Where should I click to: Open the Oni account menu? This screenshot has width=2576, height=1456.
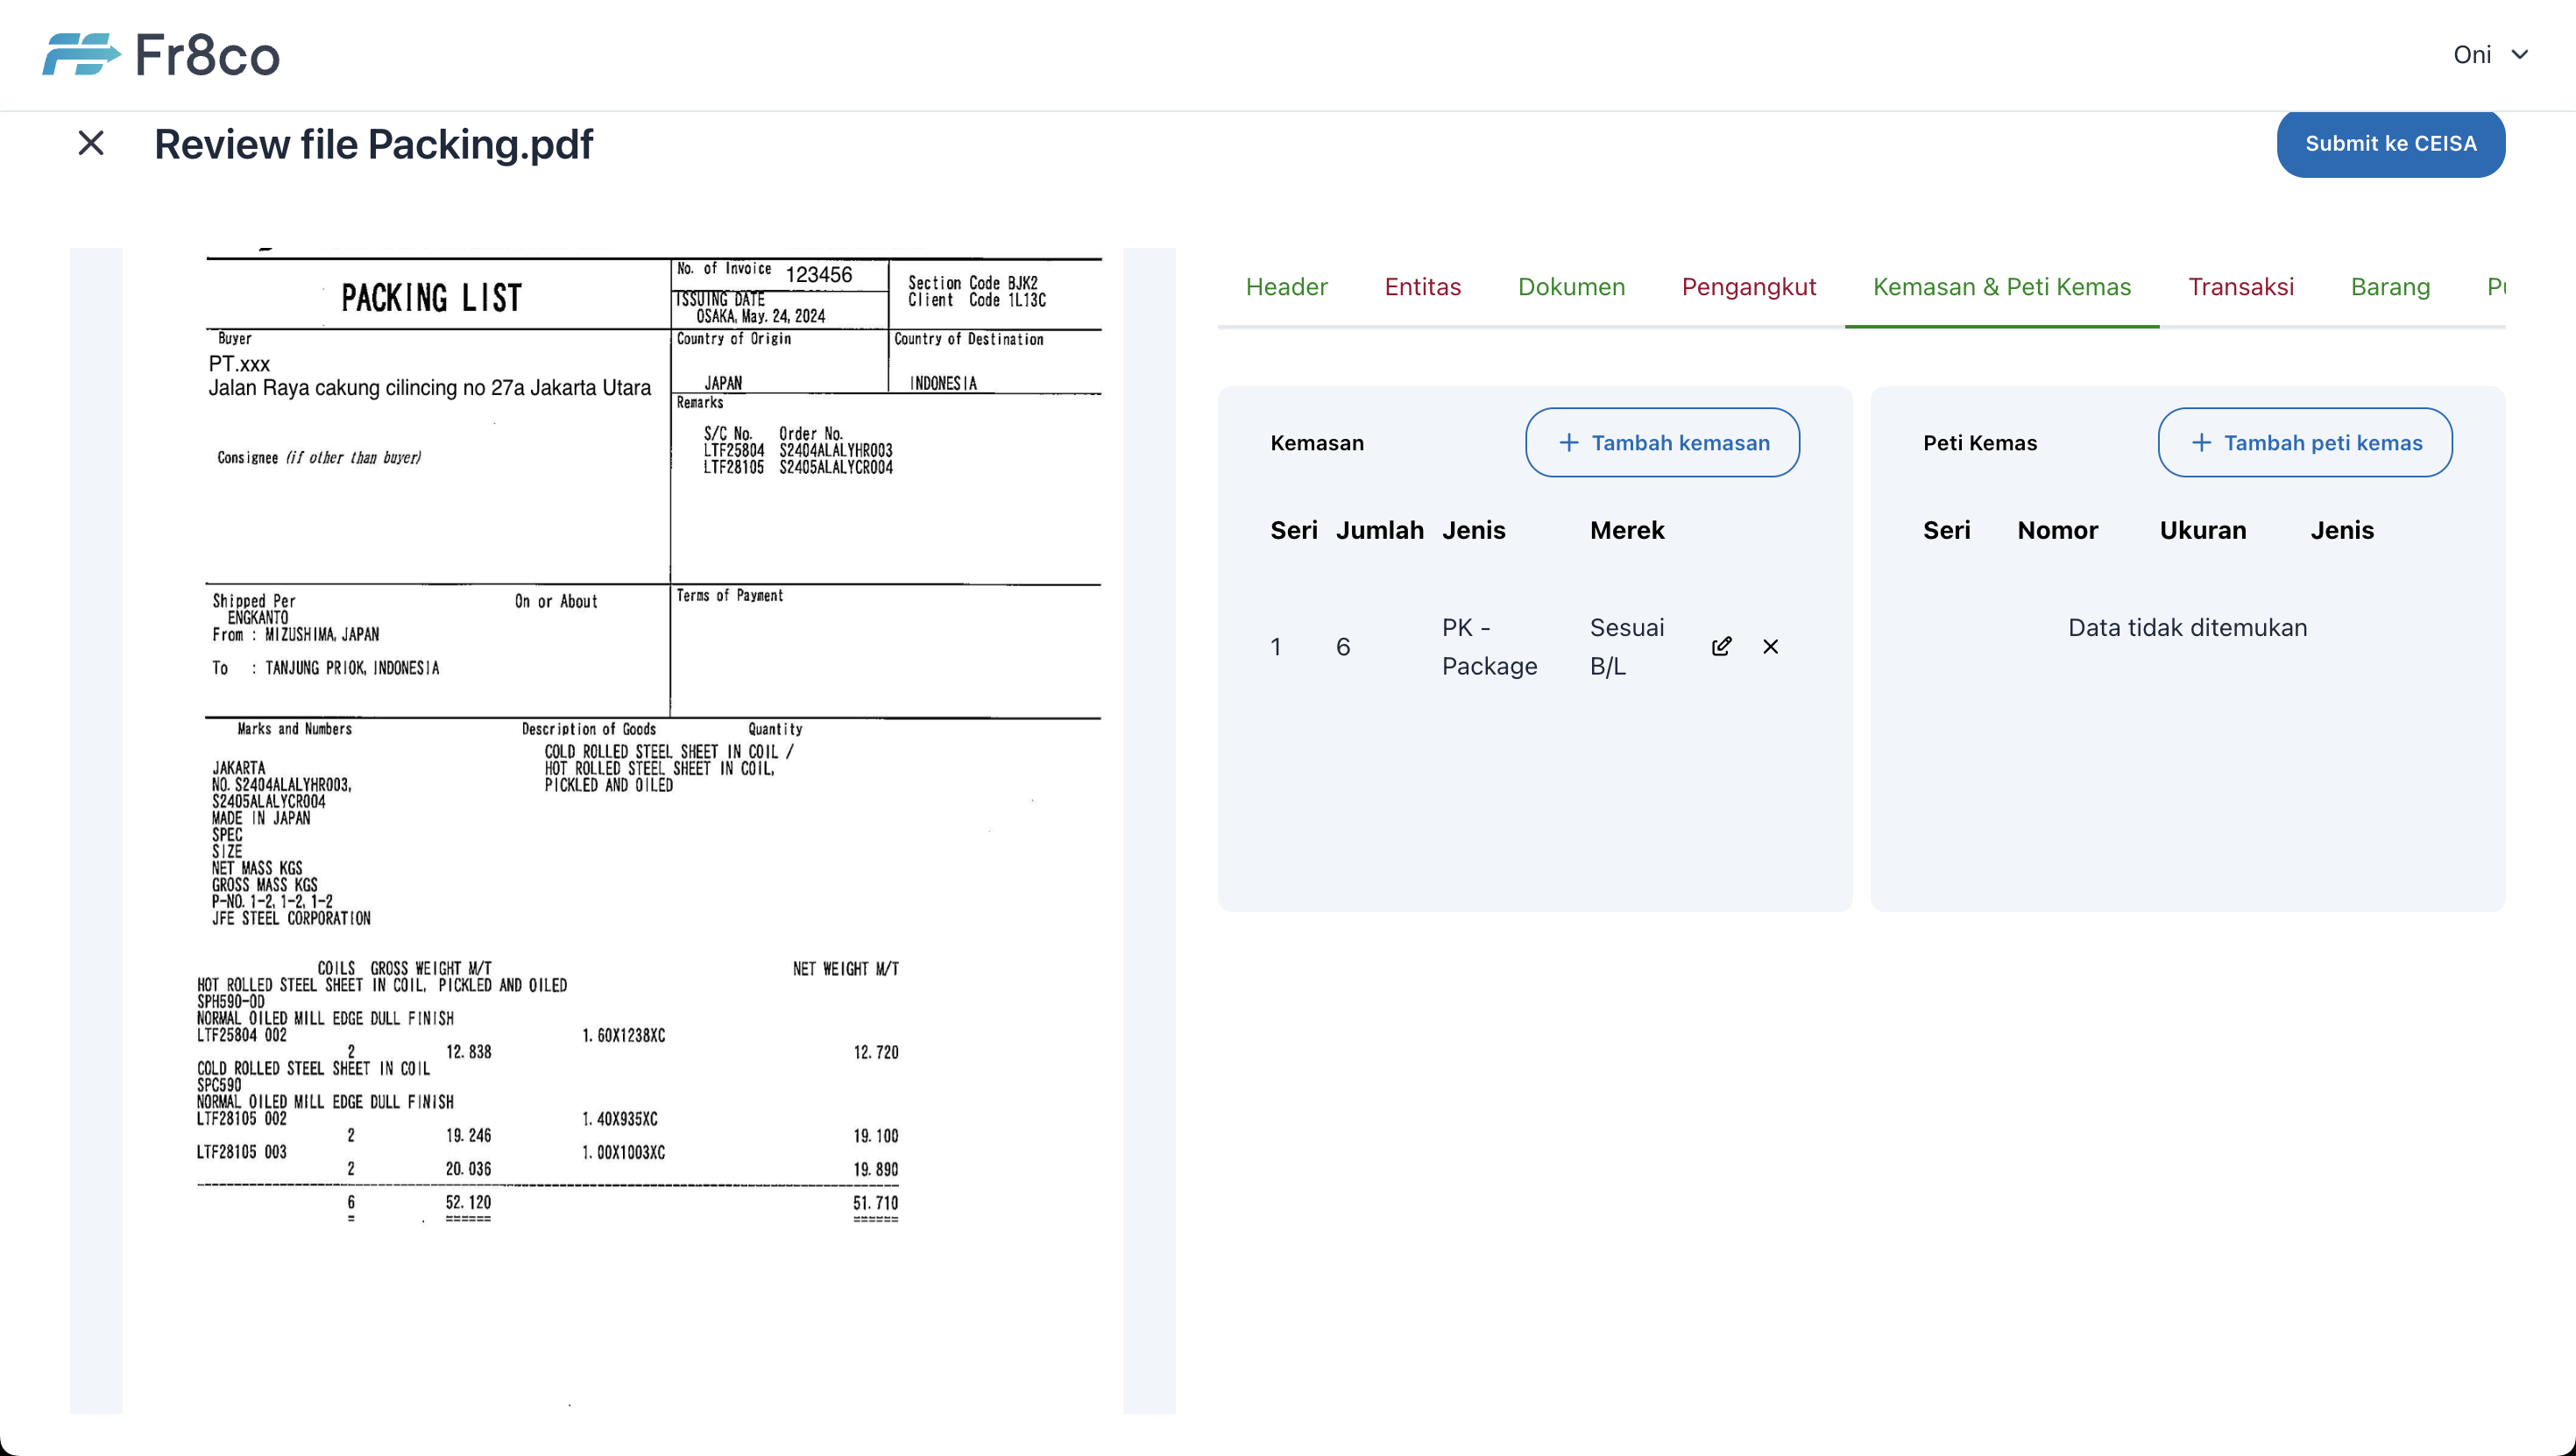pyautogui.click(x=2472, y=54)
